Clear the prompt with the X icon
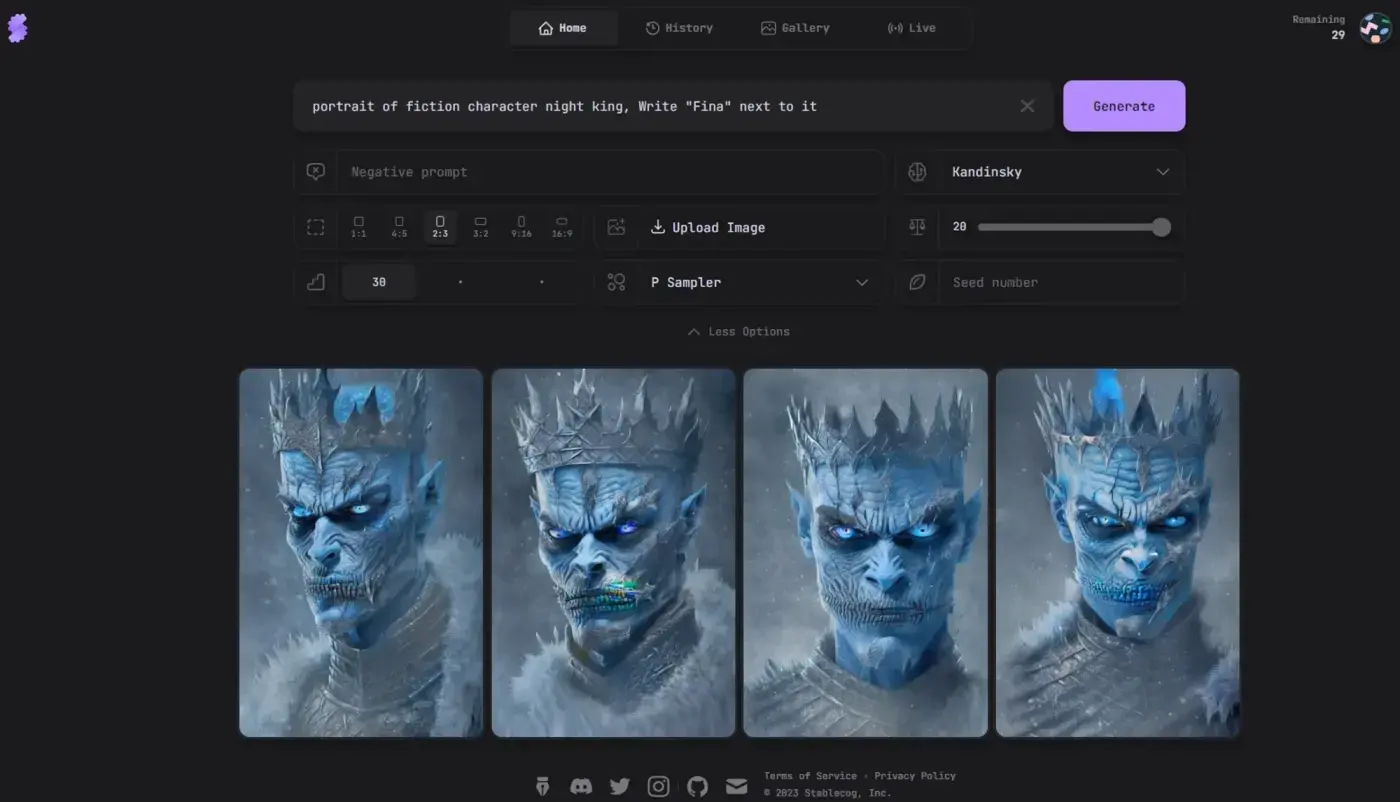Viewport: 1400px width, 802px height. point(1027,106)
